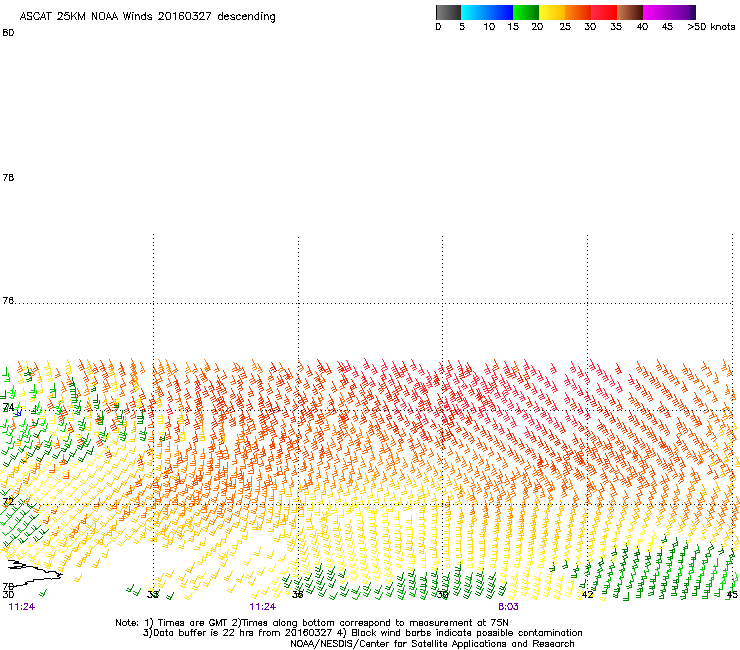Click the longitude label '33'
This screenshot has height=650, width=740.
point(152,595)
